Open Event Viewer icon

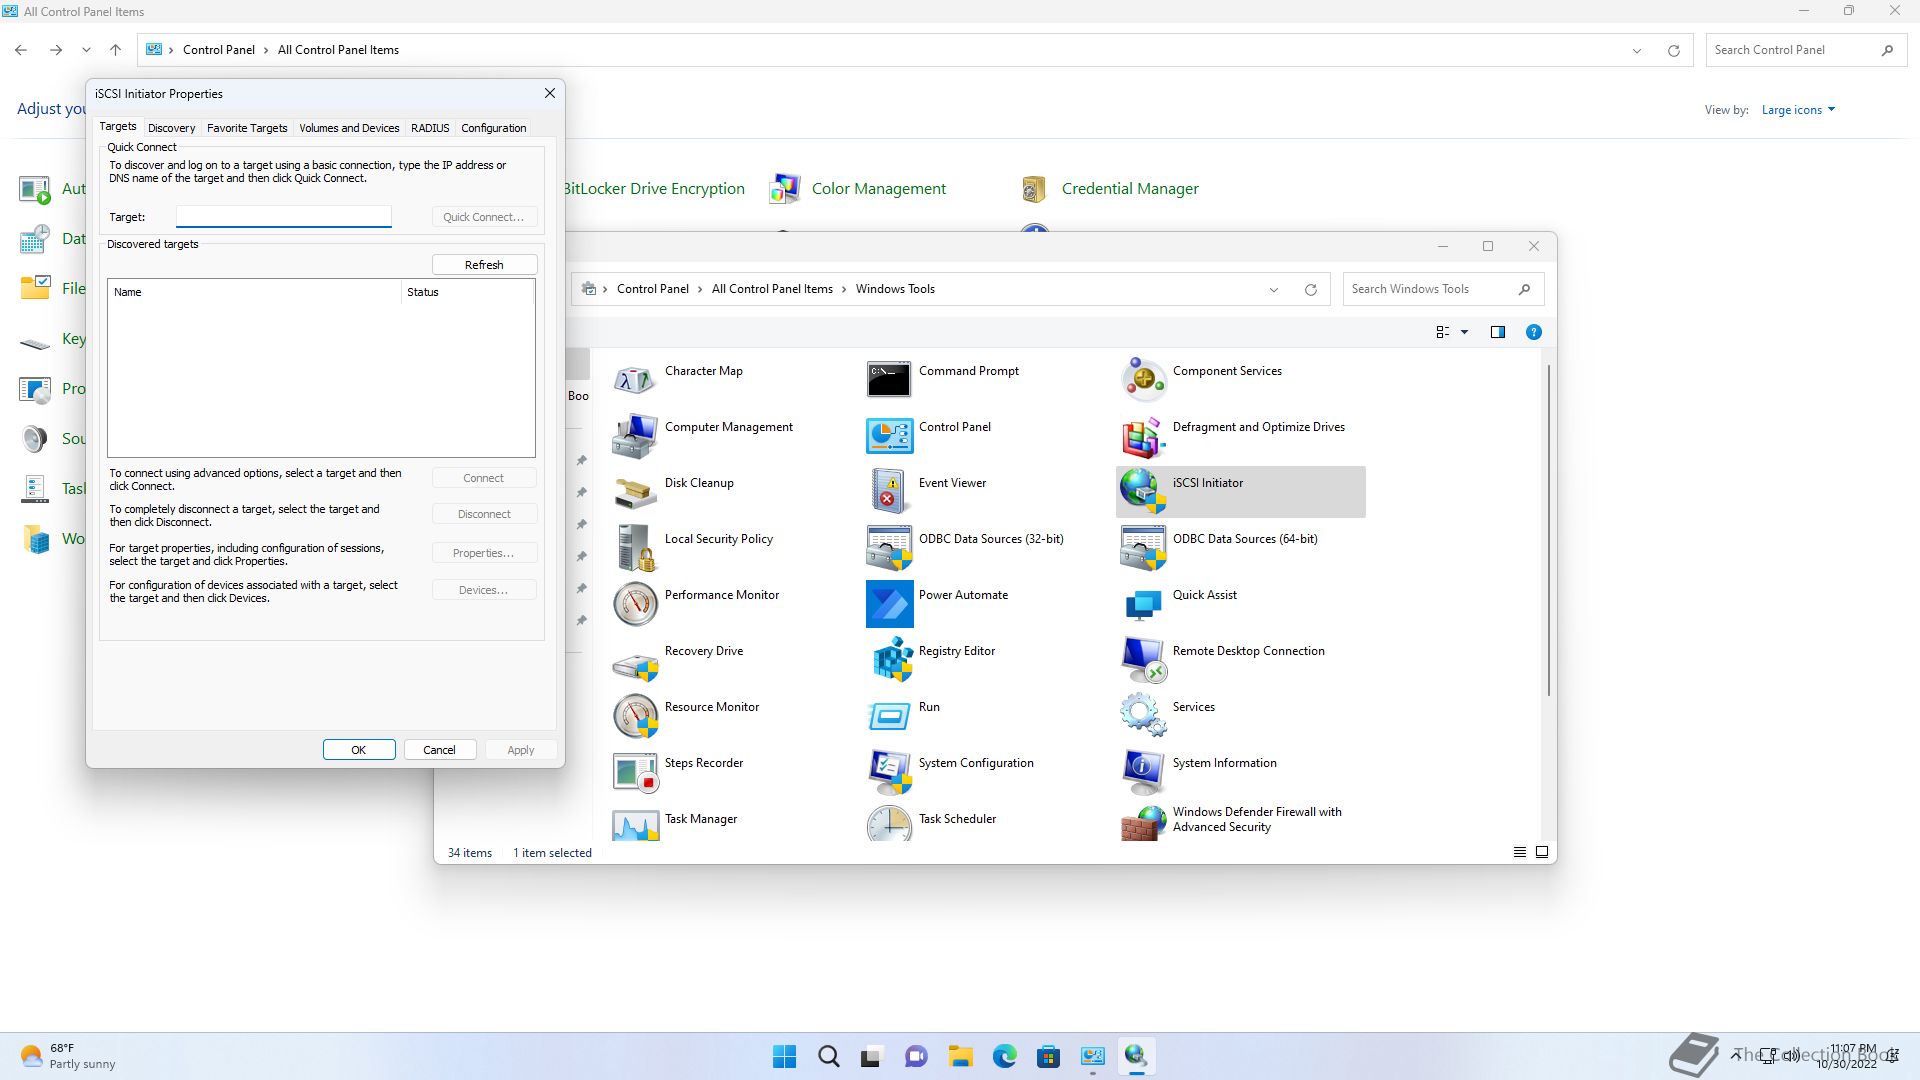tap(888, 491)
